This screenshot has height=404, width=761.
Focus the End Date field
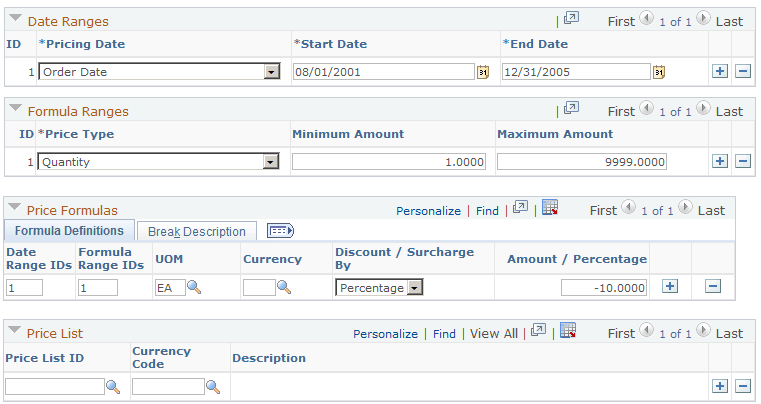(576, 72)
